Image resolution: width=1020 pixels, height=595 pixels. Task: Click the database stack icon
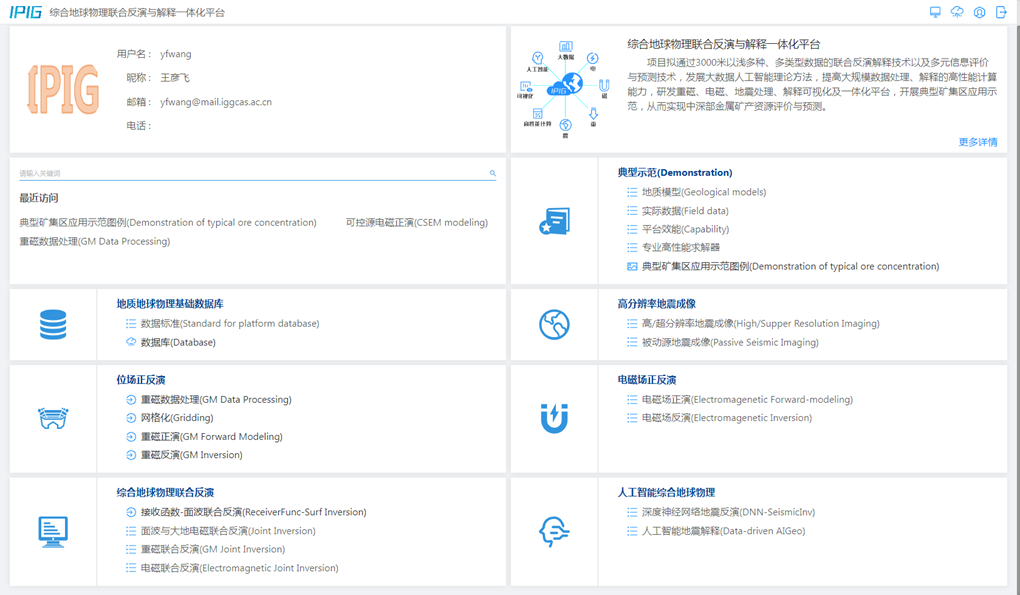[53, 324]
